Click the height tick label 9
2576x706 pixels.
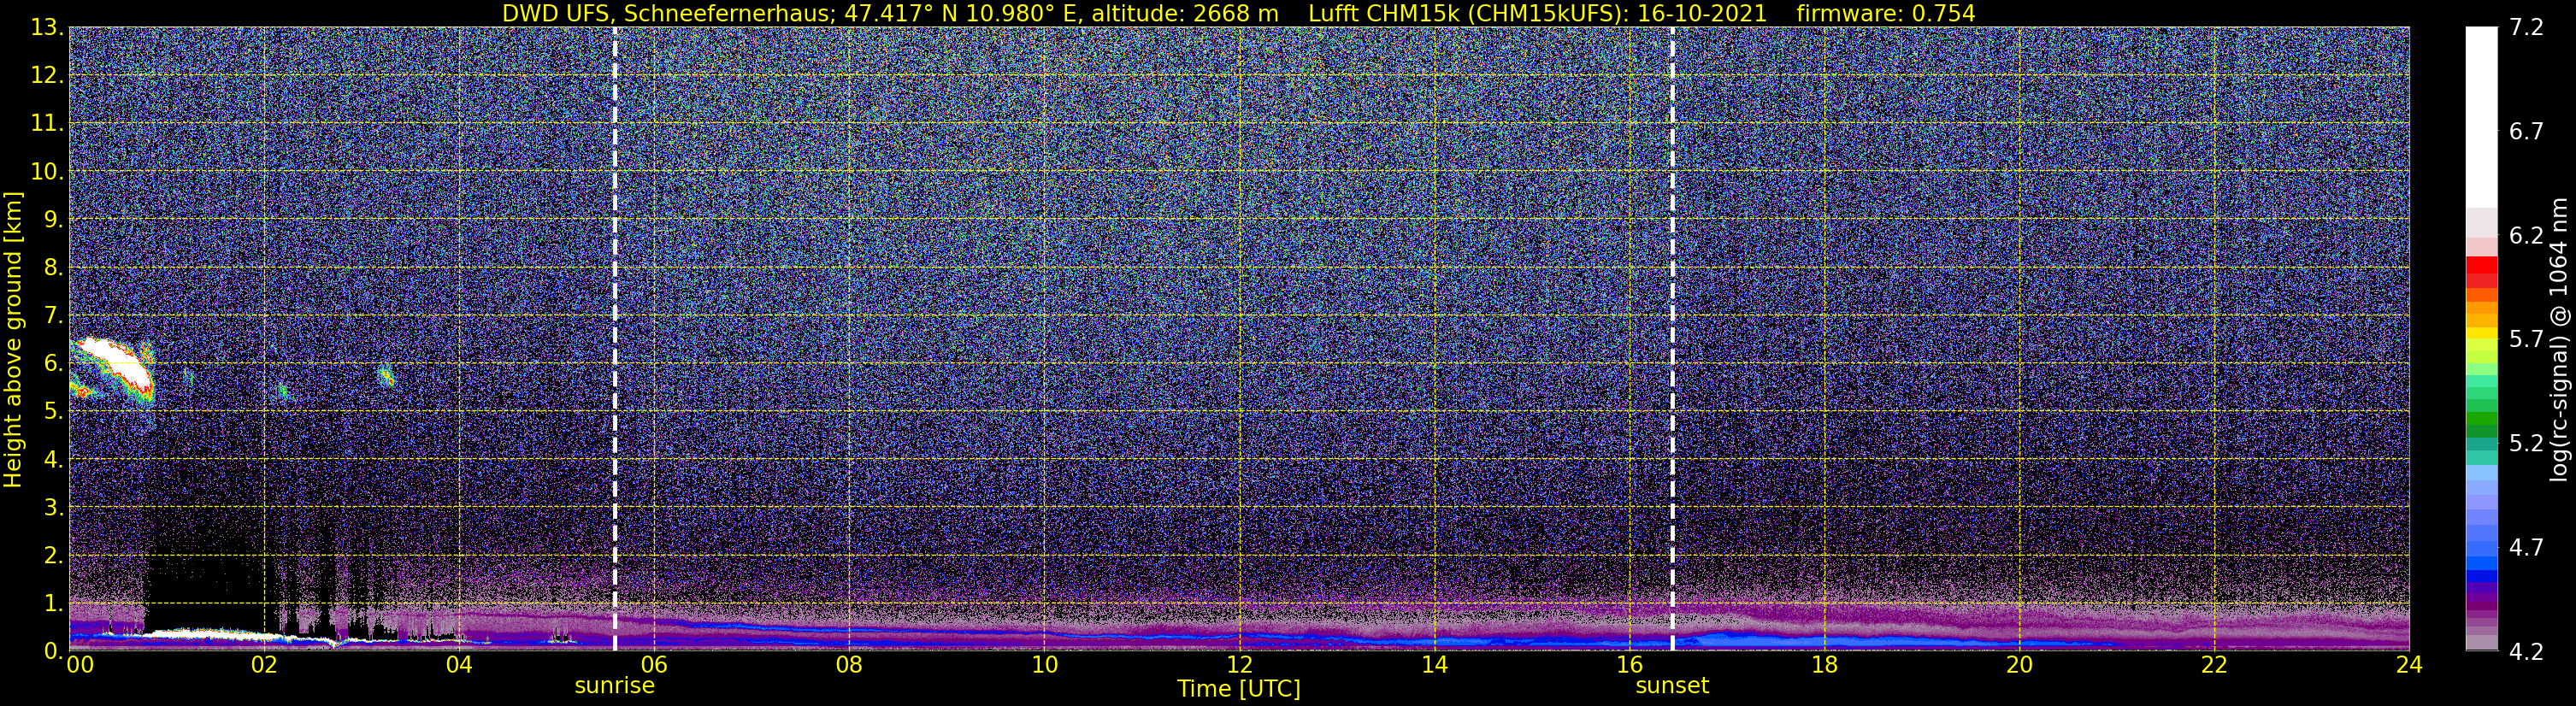(54, 220)
